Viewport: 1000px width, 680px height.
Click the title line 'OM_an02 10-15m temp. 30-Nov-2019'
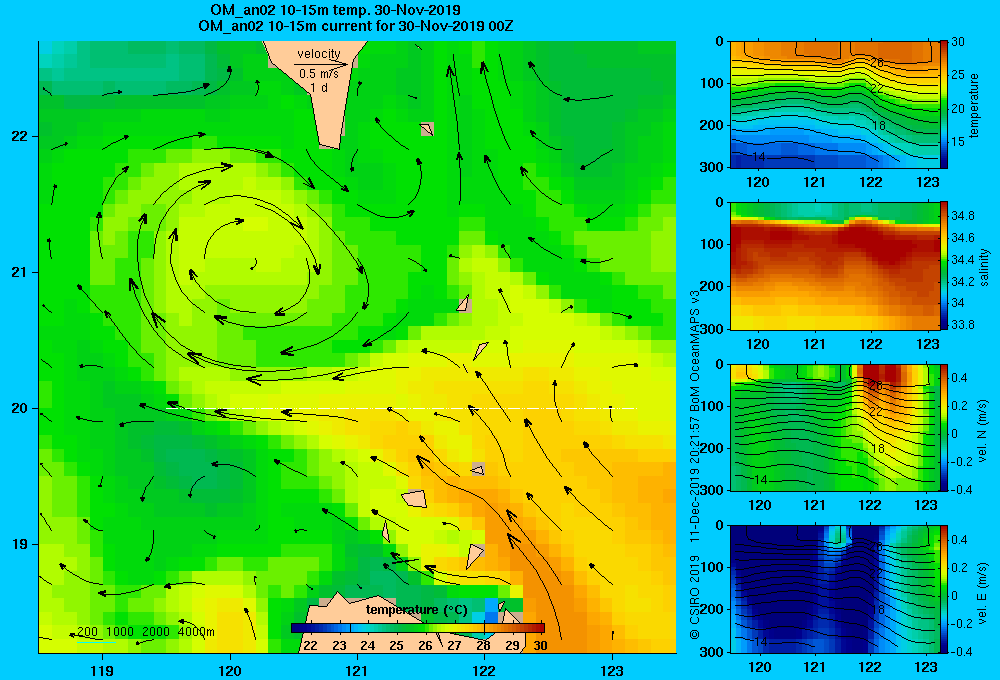coord(335,10)
